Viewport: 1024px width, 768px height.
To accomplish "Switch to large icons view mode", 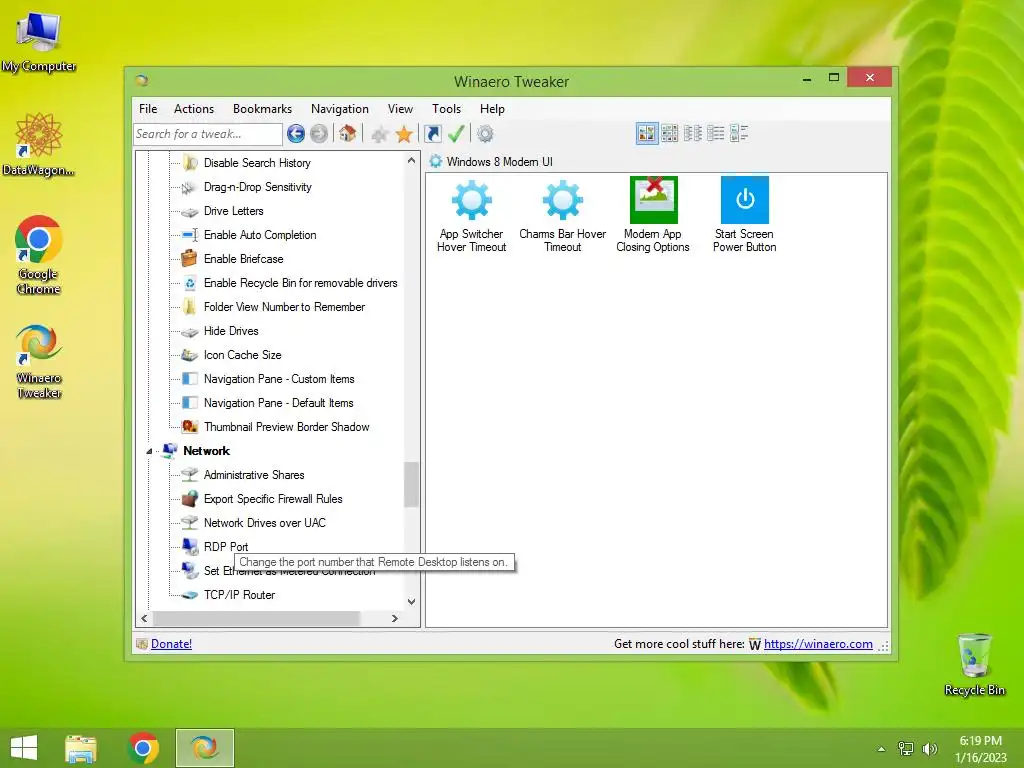I will 647,133.
